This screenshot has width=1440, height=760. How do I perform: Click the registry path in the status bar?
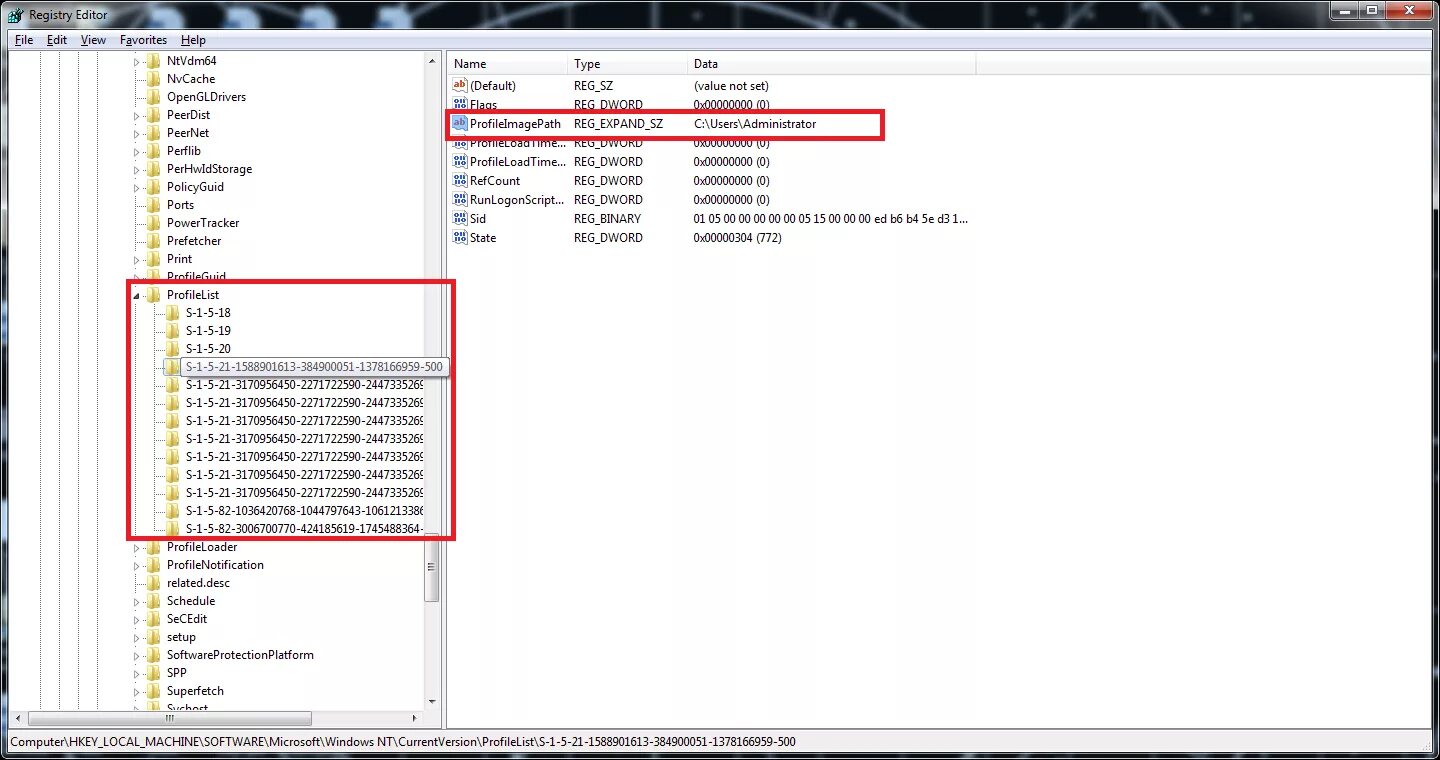click(403, 742)
